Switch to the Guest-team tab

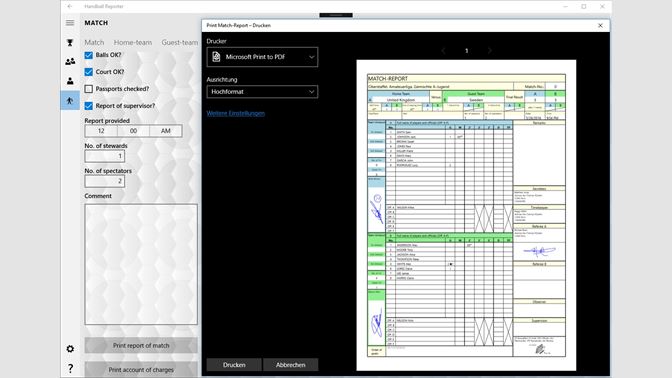click(180, 42)
